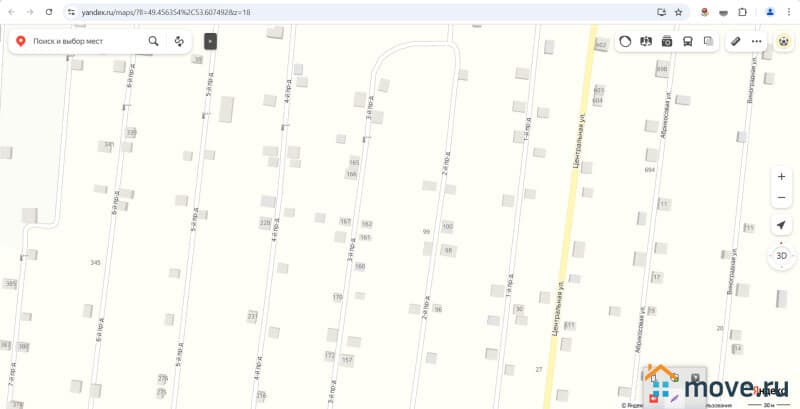Click the yandex.ru address bar URL

(x=166, y=12)
